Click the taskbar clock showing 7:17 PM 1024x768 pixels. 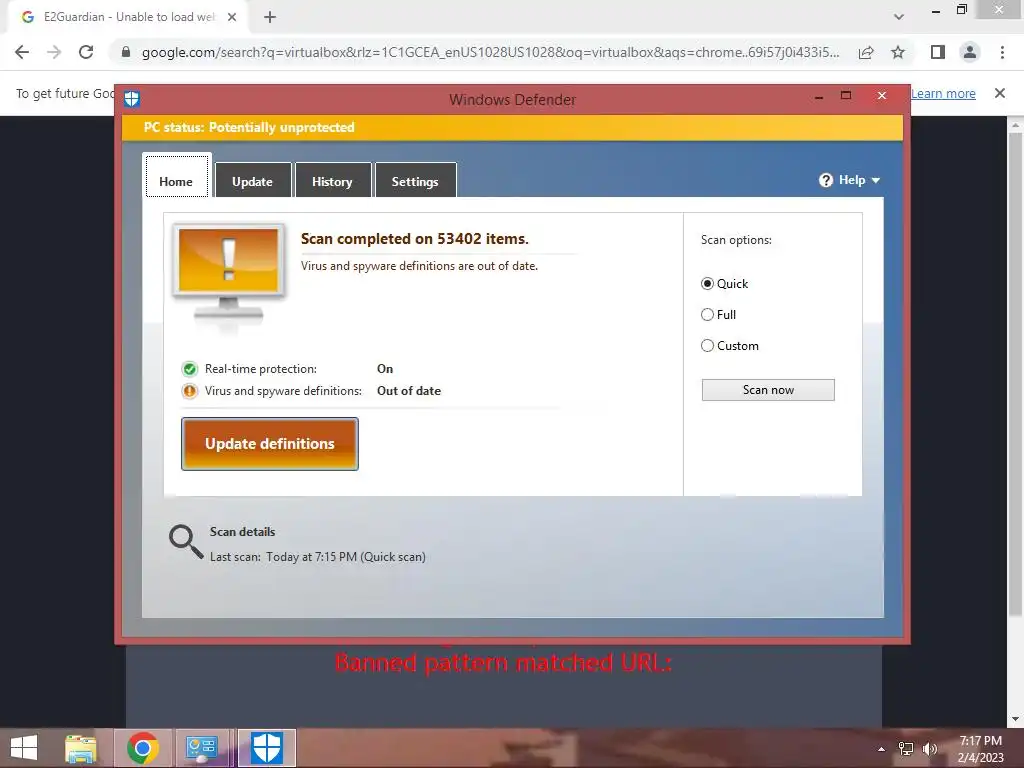[x=980, y=749]
